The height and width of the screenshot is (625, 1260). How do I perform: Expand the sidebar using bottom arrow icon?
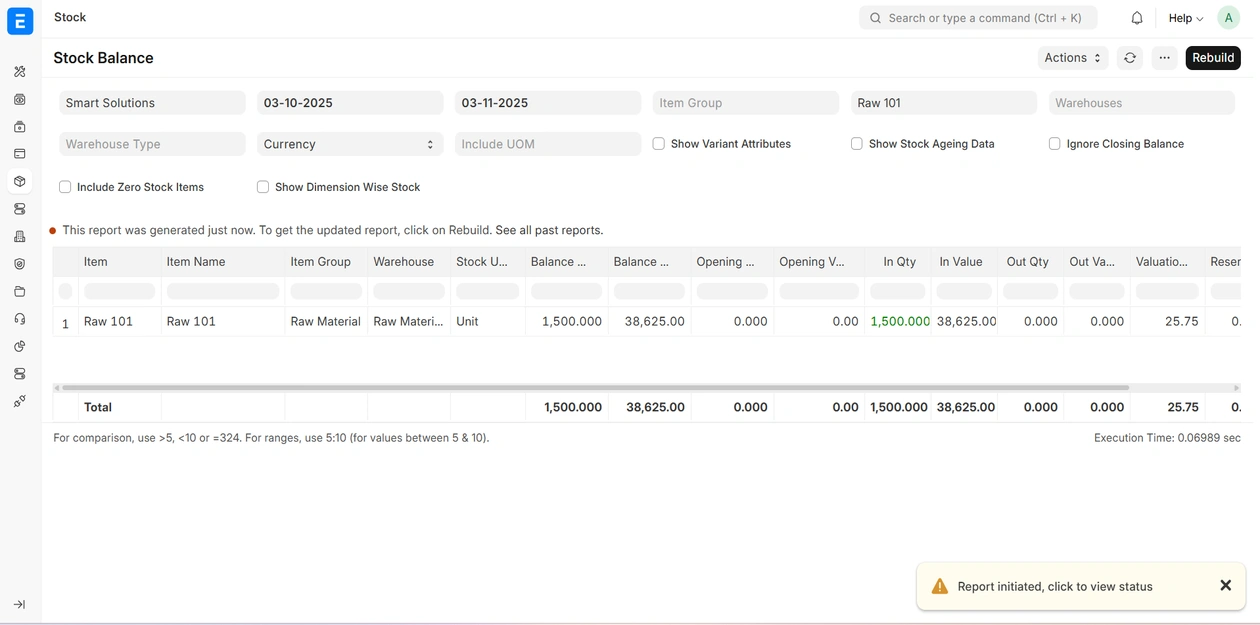coord(20,604)
